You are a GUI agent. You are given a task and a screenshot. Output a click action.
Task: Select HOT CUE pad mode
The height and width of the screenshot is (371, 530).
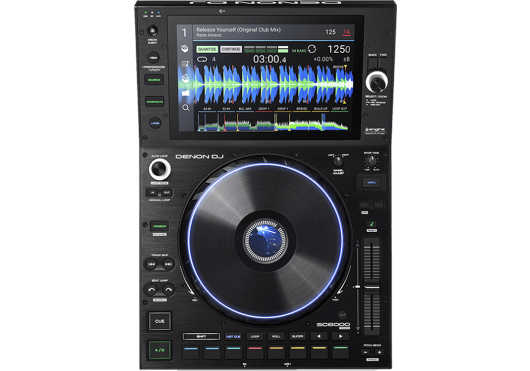point(233,337)
